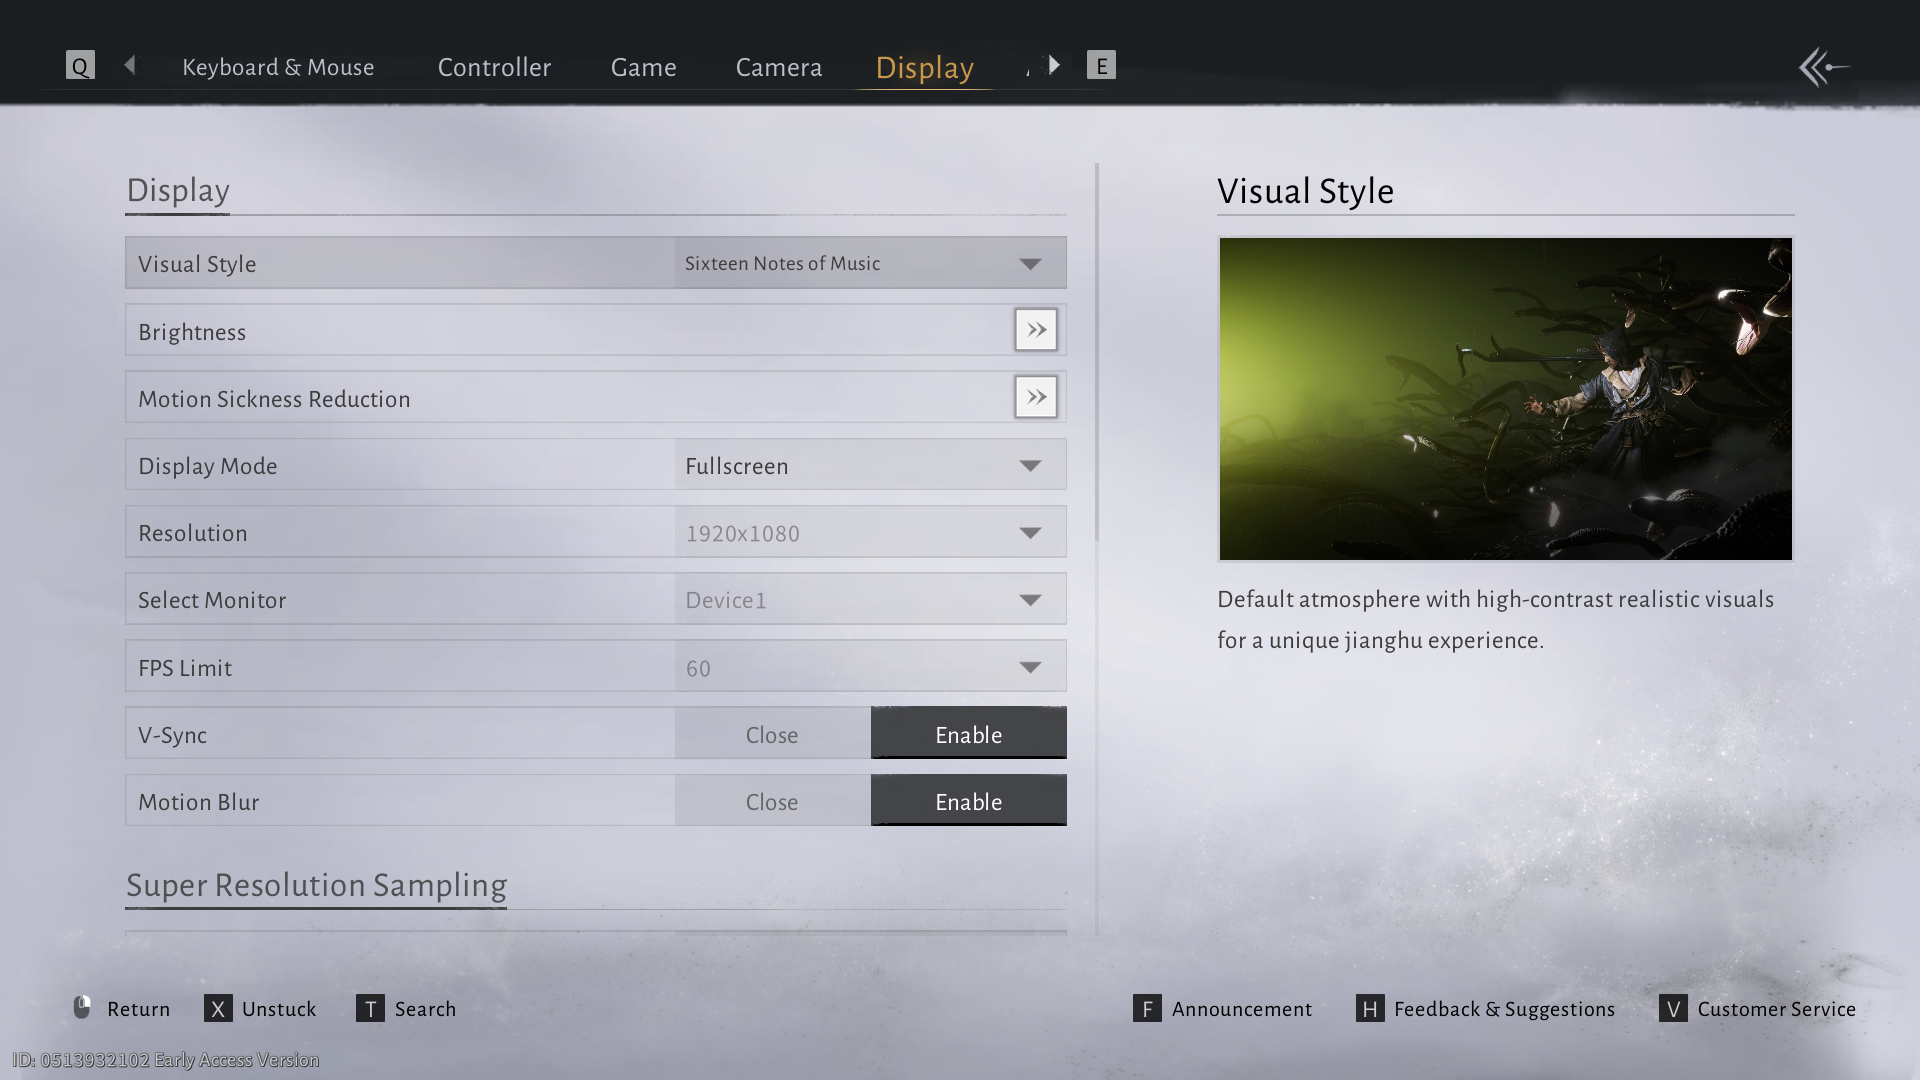Click the left tab-scroll arrow

[130, 65]
